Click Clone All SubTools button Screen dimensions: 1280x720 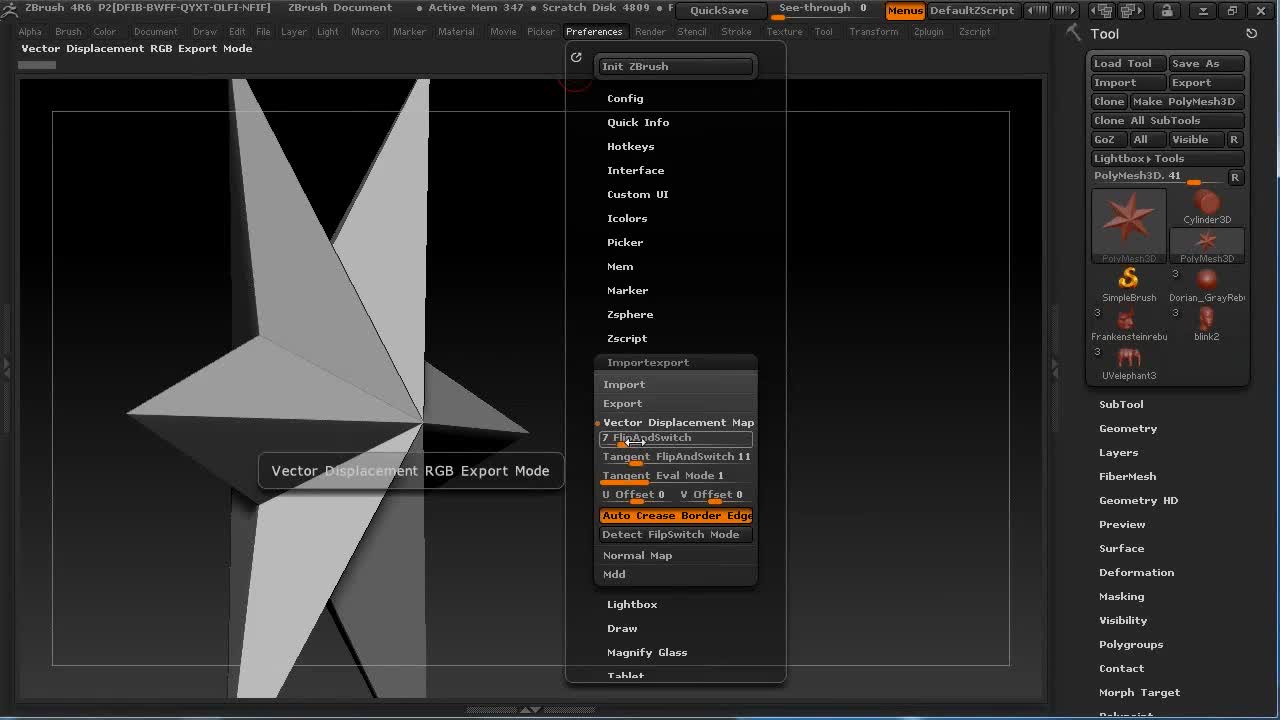[1167, 120]
